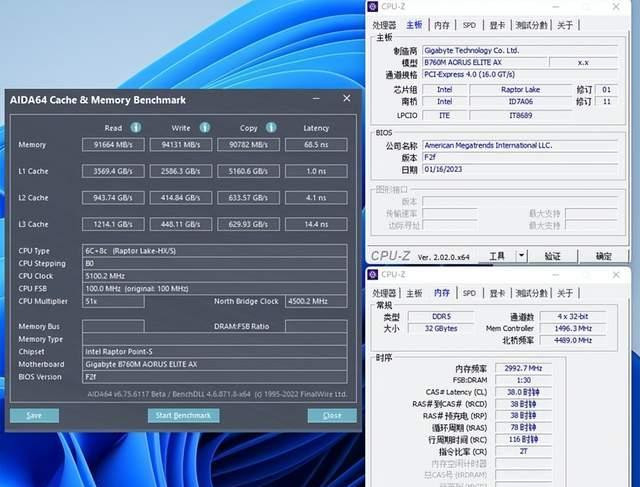The image size is (640, 487).
Task: Click DRAM frequency value 2992.7 MHz
Action: point(523,368)
